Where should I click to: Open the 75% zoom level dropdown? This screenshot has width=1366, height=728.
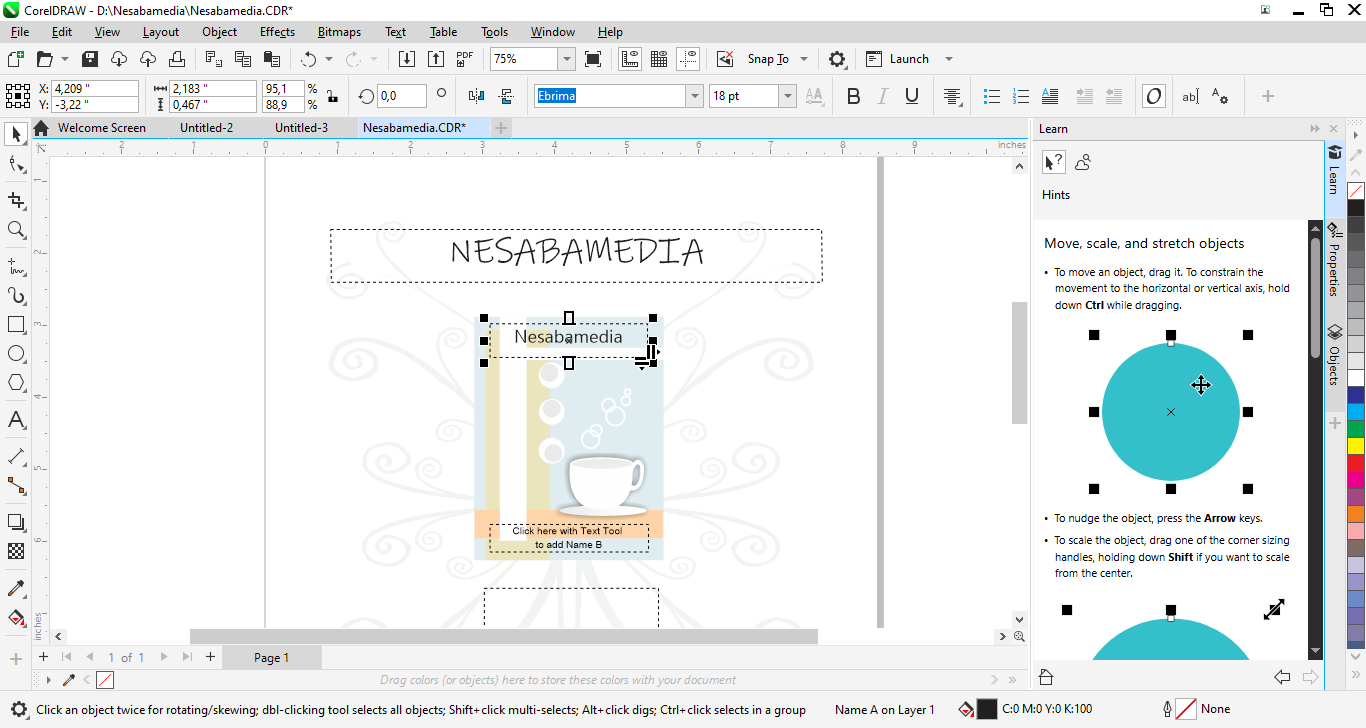566,59
